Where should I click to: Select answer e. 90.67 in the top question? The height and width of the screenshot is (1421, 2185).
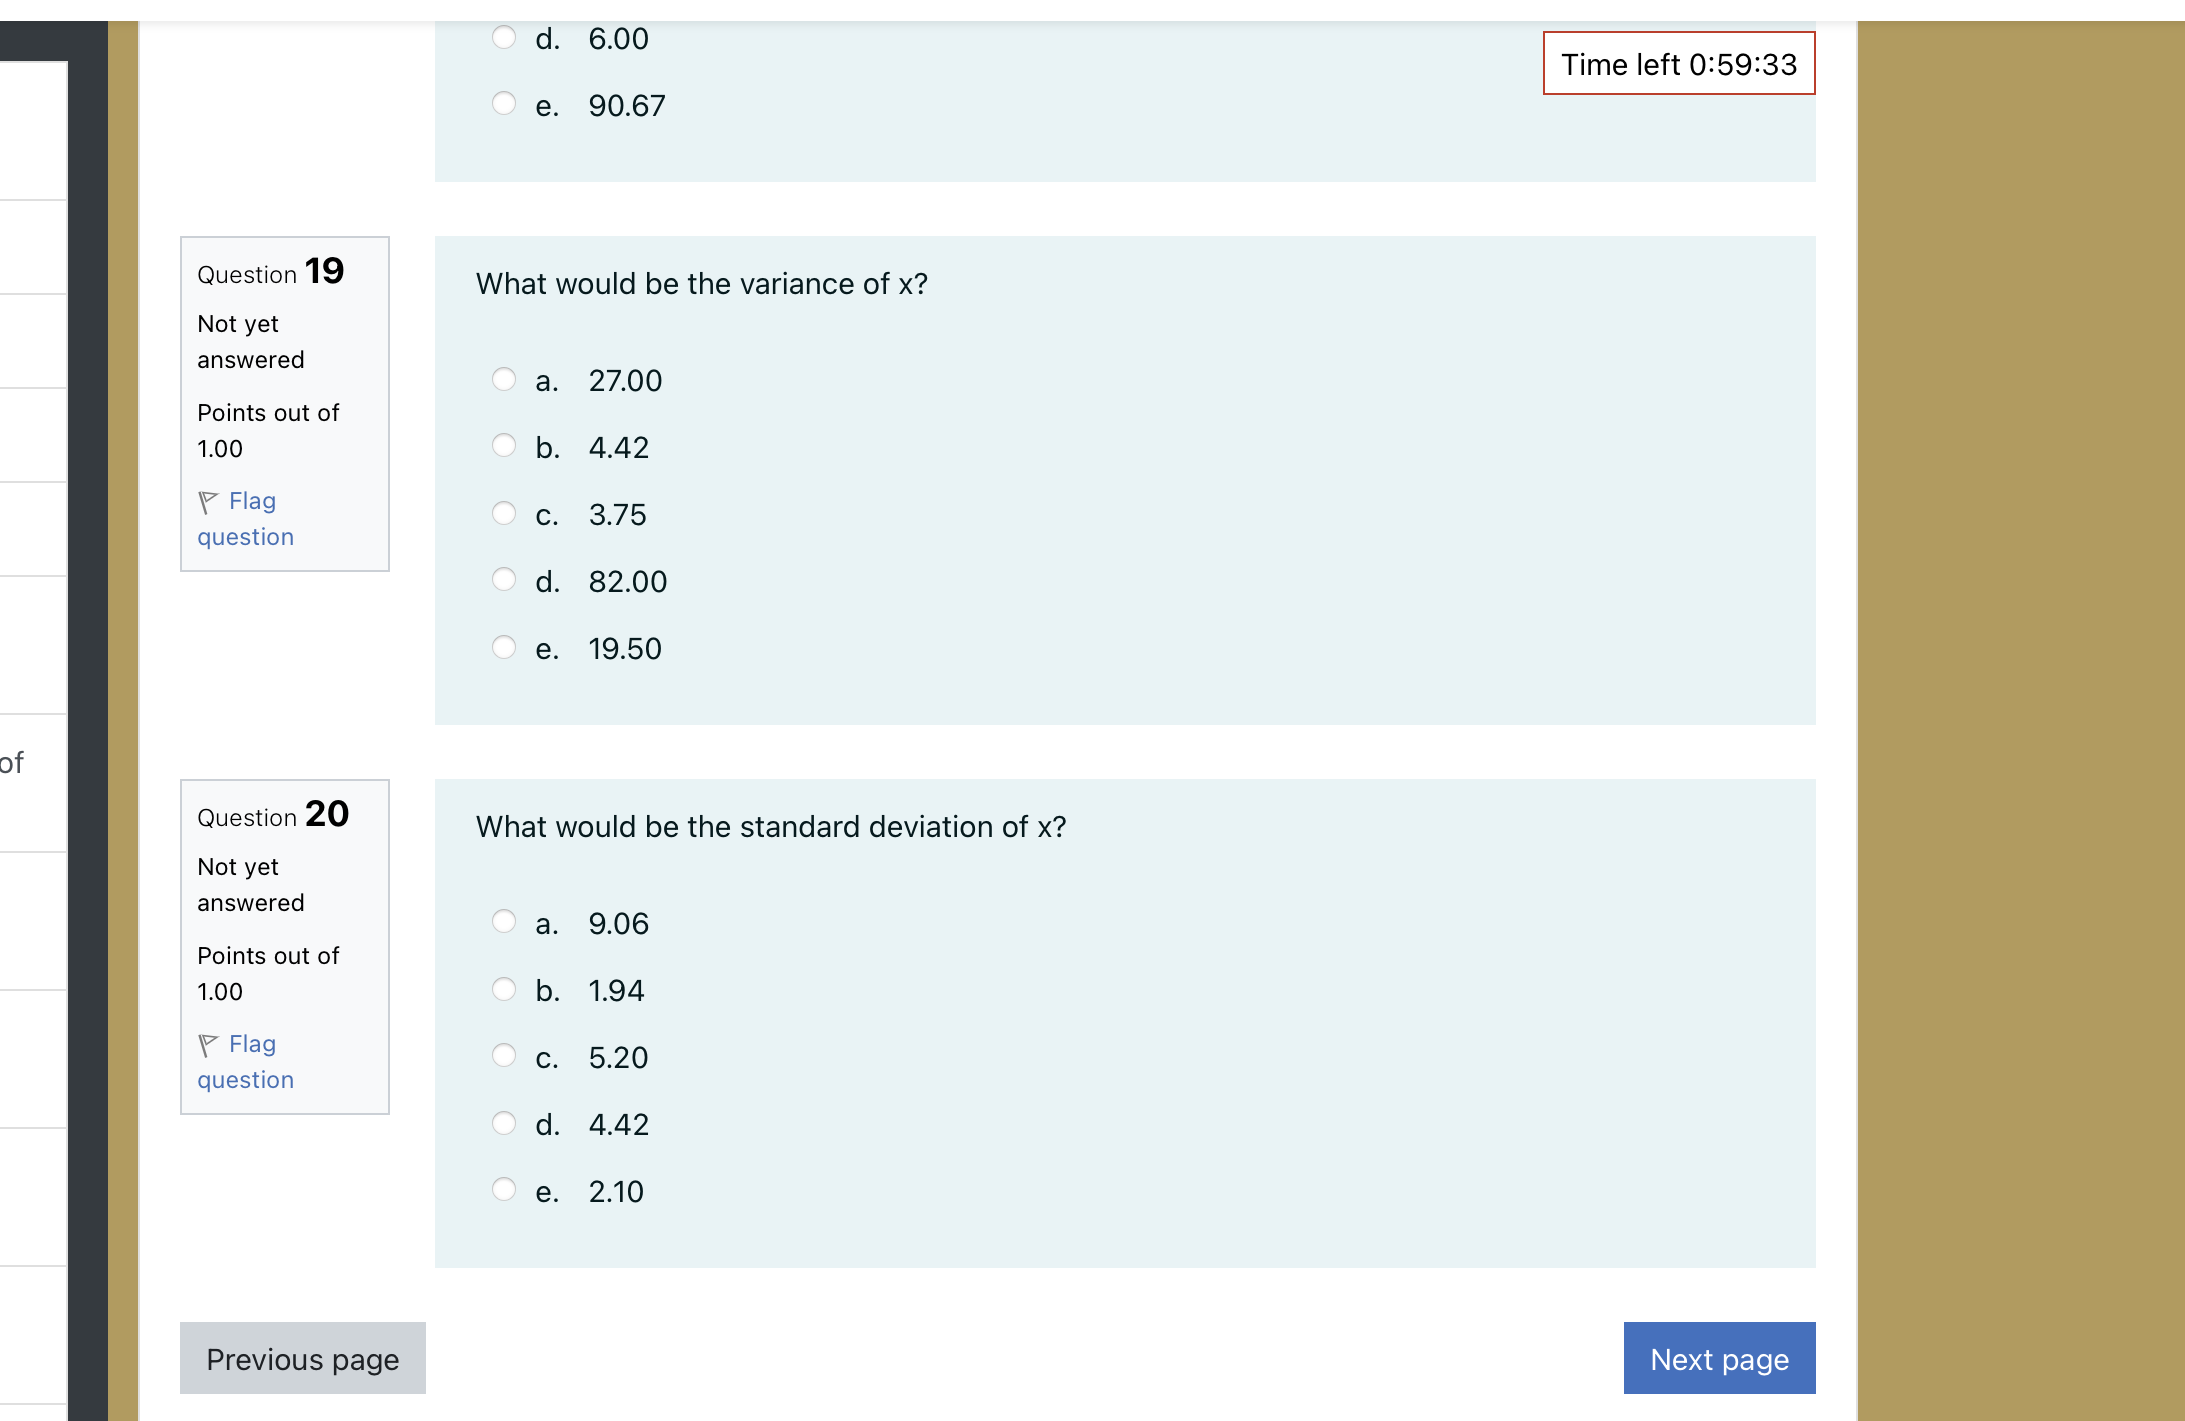(503, 103)
